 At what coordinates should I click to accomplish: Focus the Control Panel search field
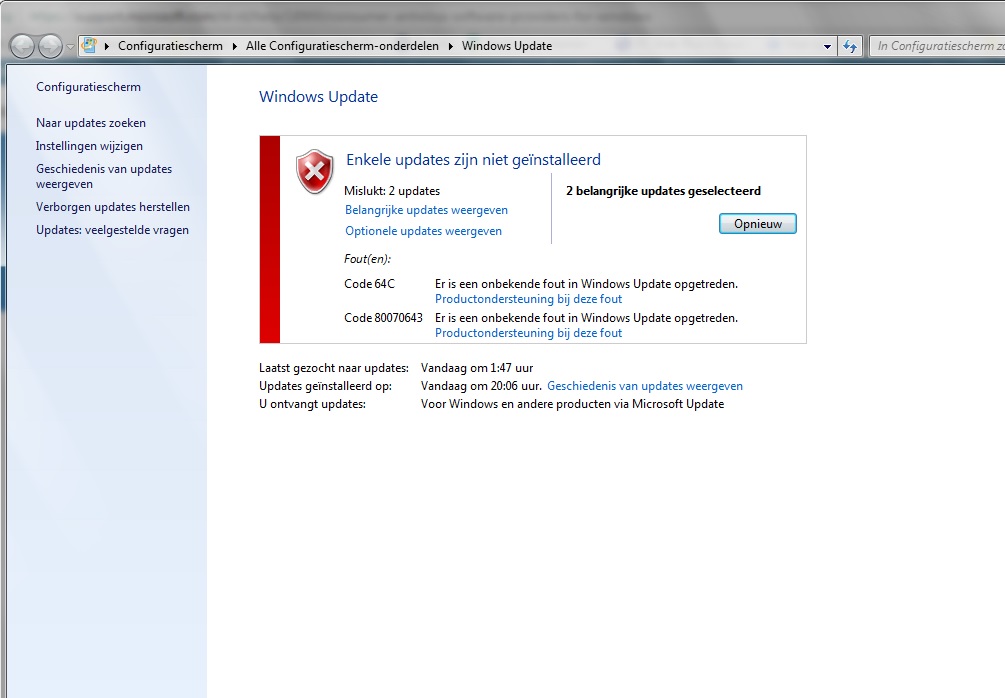(937, 46)
